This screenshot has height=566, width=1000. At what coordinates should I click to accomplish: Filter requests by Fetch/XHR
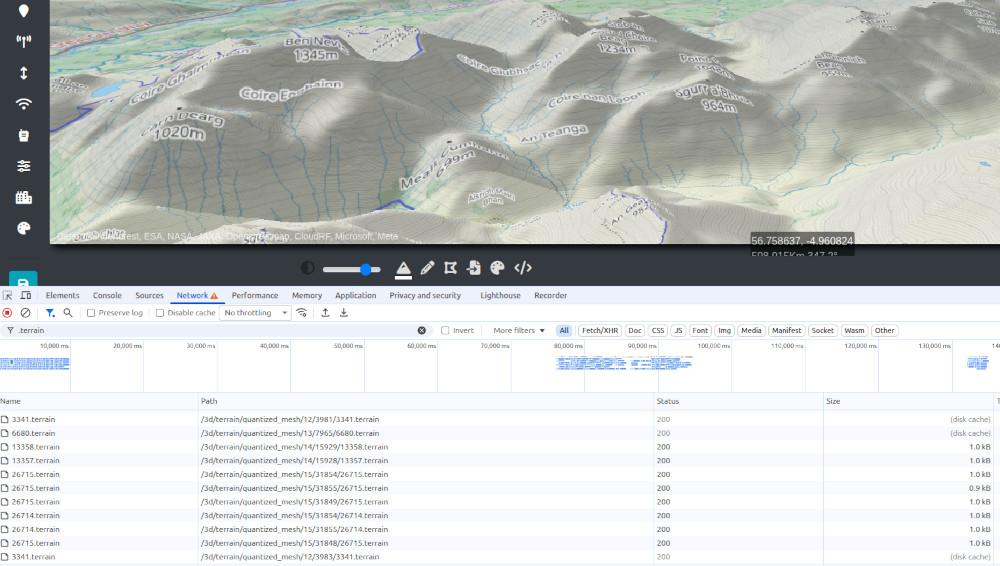pos(600,330)
